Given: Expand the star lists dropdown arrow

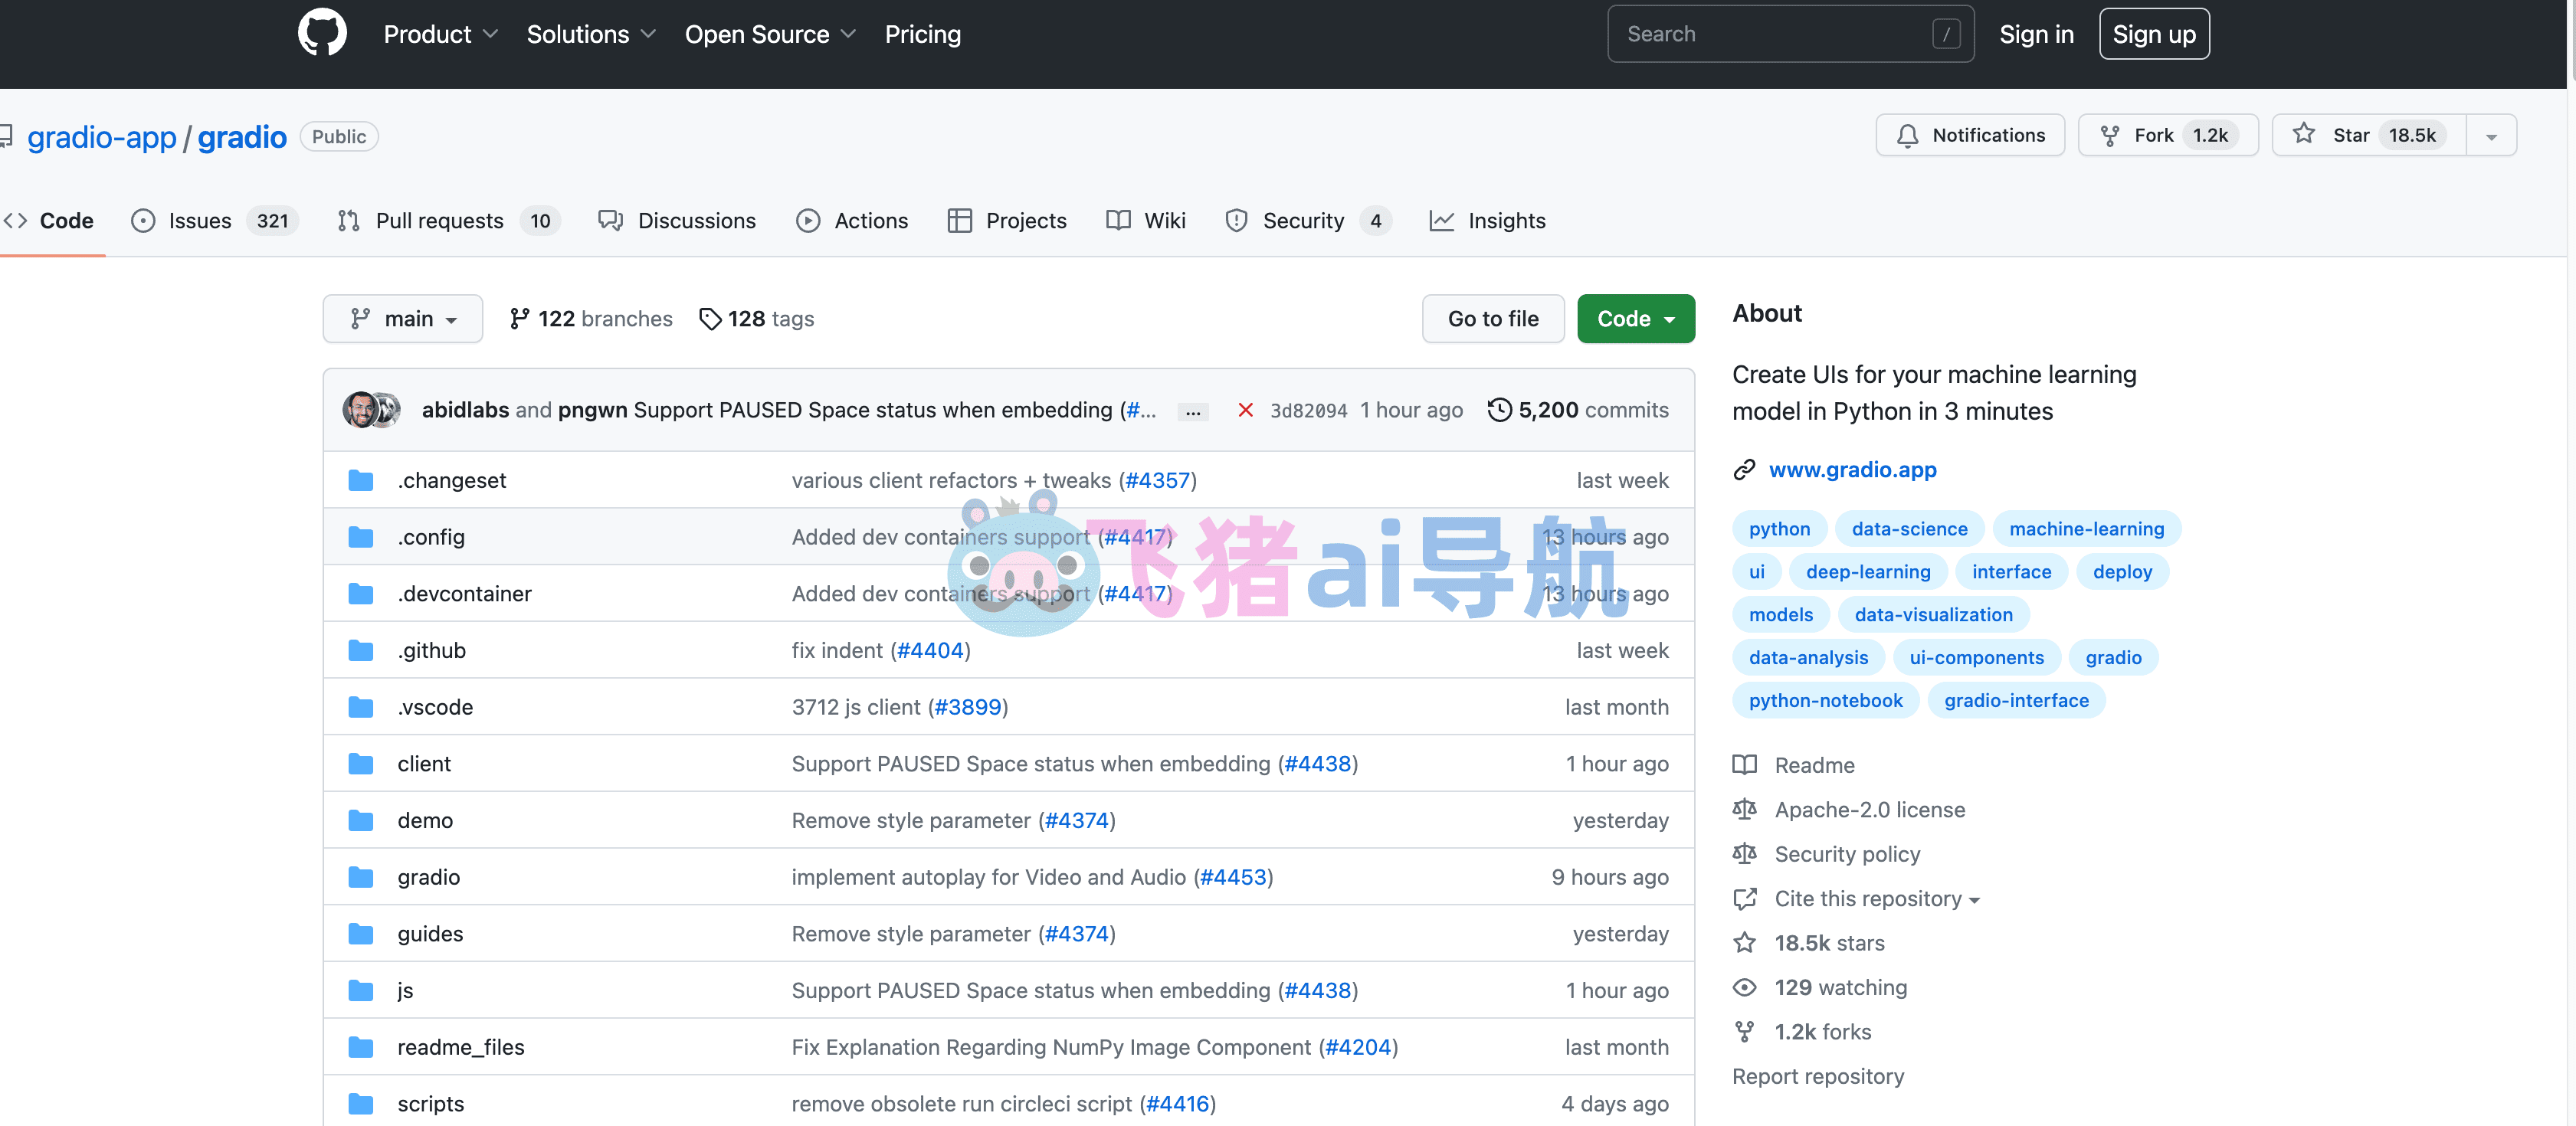Looking at the screenshot, I should tap(2491, 136).
